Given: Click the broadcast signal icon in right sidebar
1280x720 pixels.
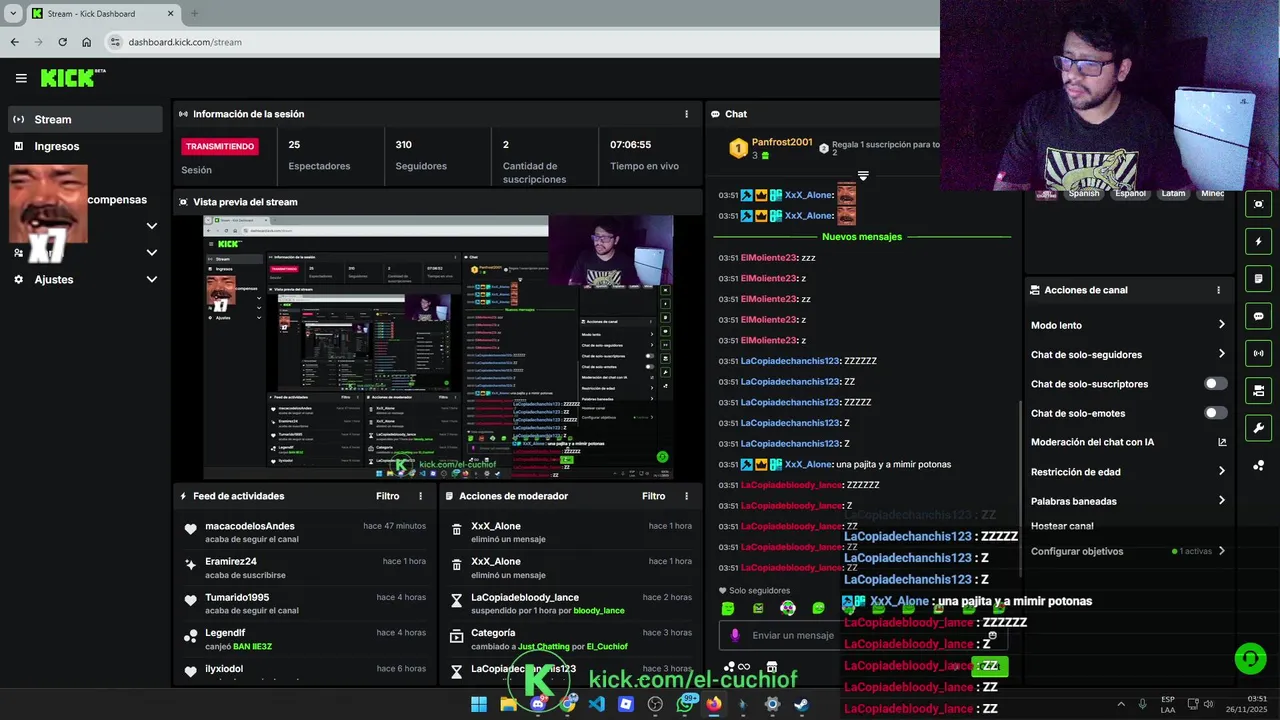Looking at the screenshot, I should (1258, 353).
